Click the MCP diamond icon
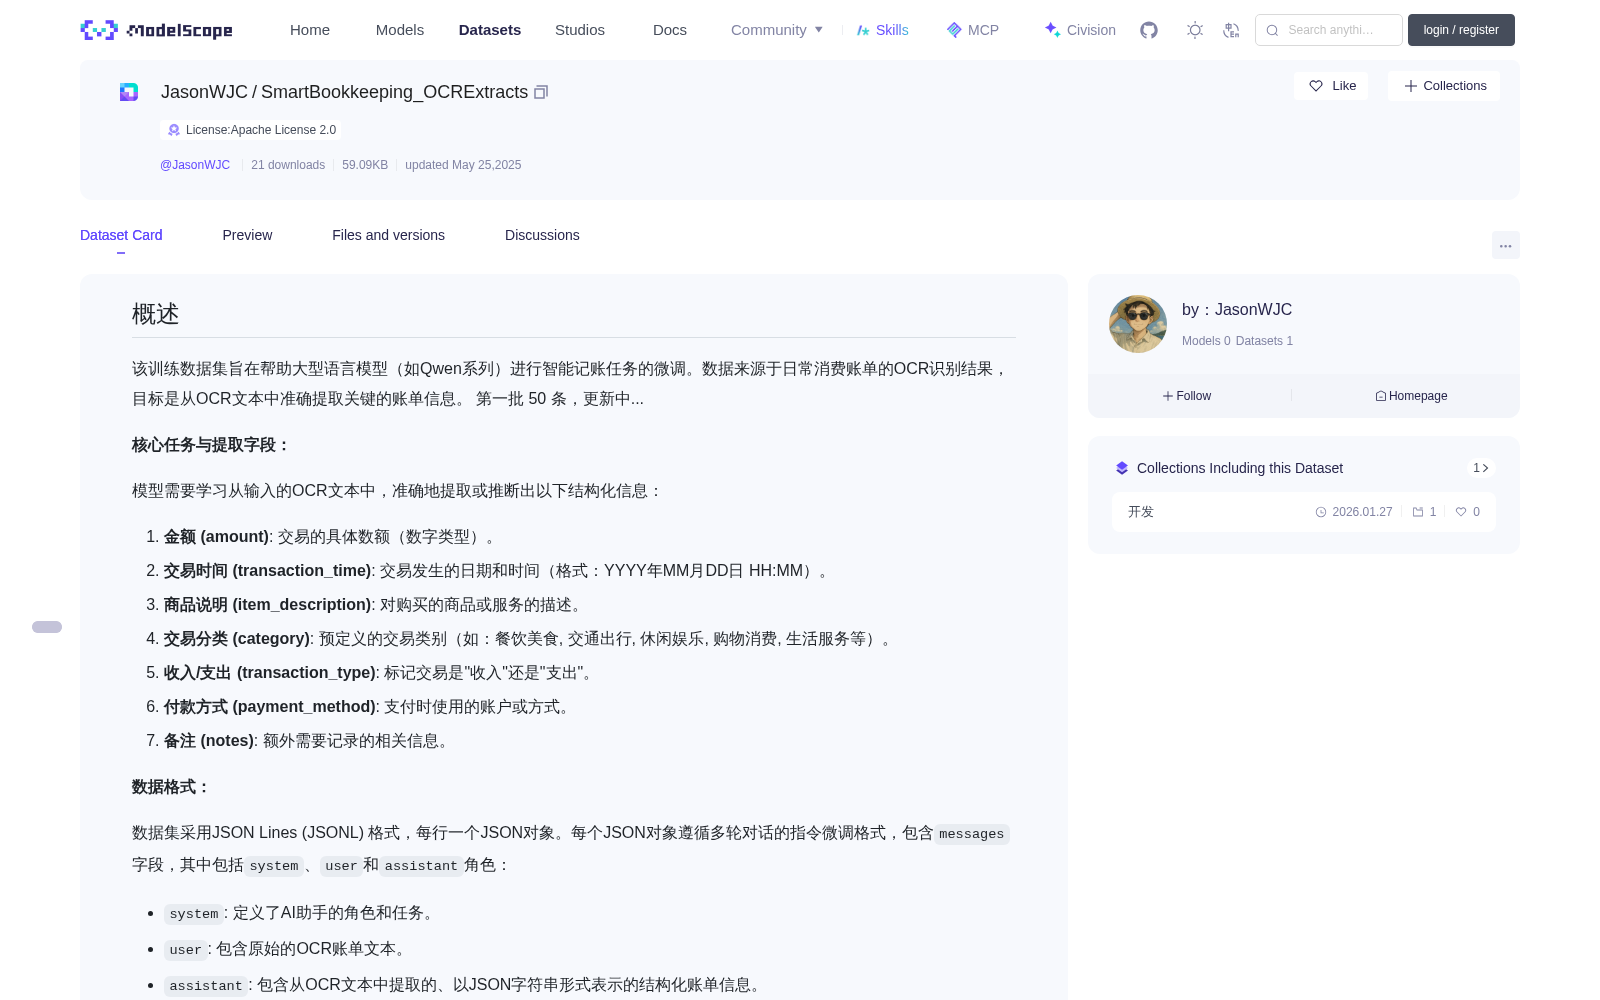 click(x=954, y=30)
